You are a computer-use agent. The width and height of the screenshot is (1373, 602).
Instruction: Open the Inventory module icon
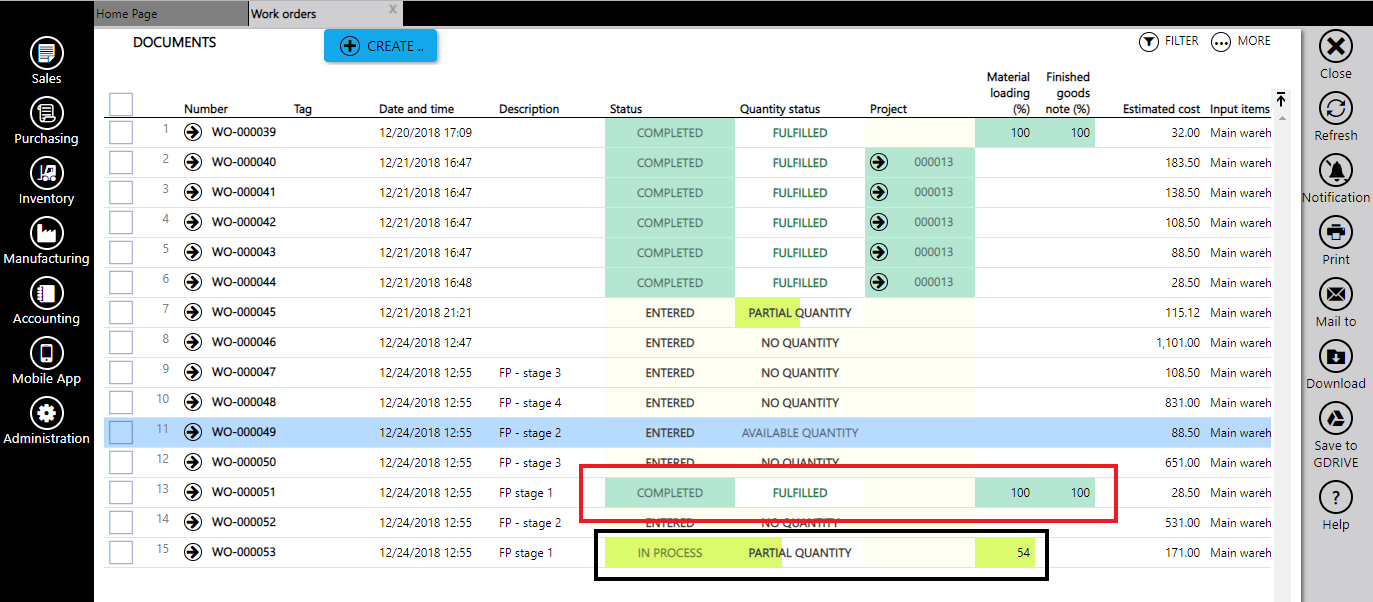click(46, 173)
